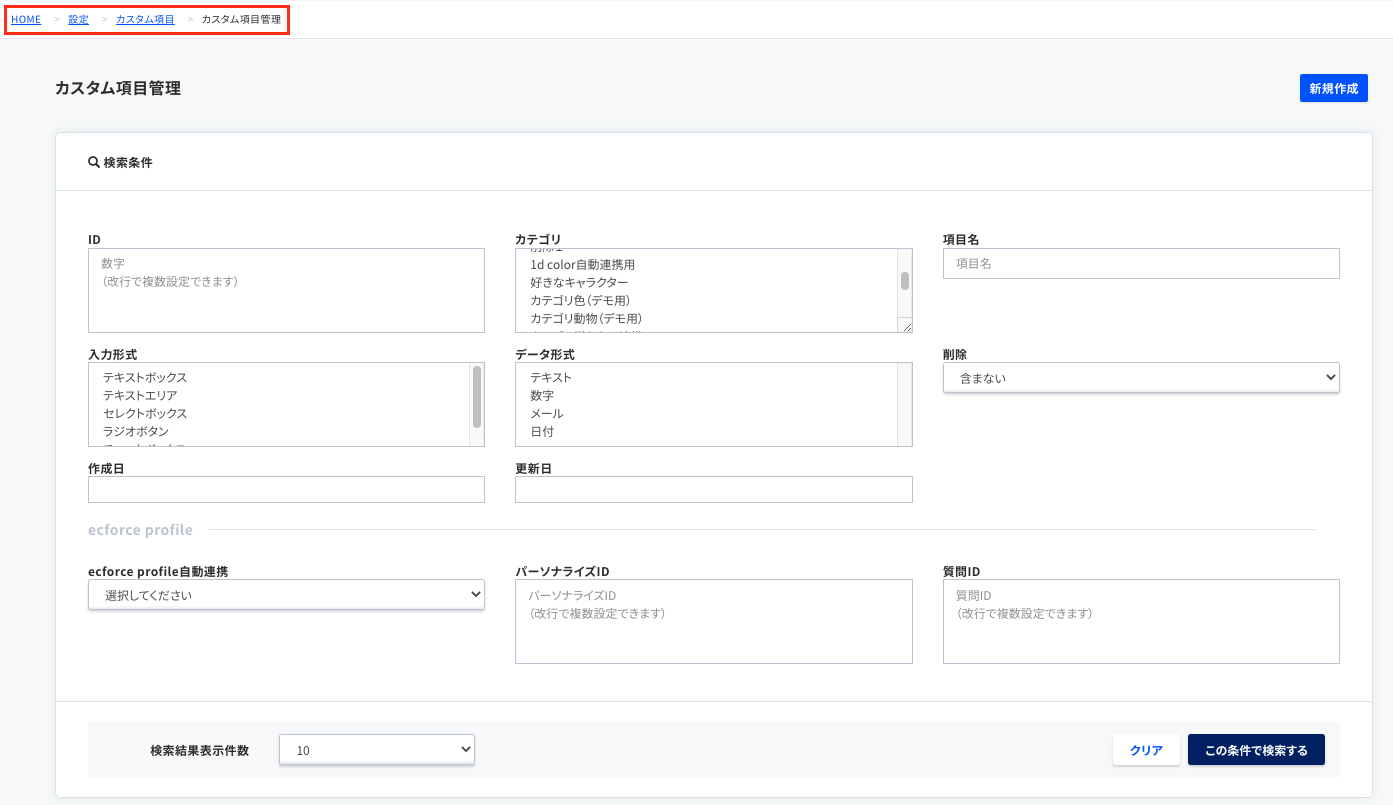Expand the ecforce profile自動連携 dropdown
The height and width of the screenshot is (805, 1393).
click(x=286, y=596)
